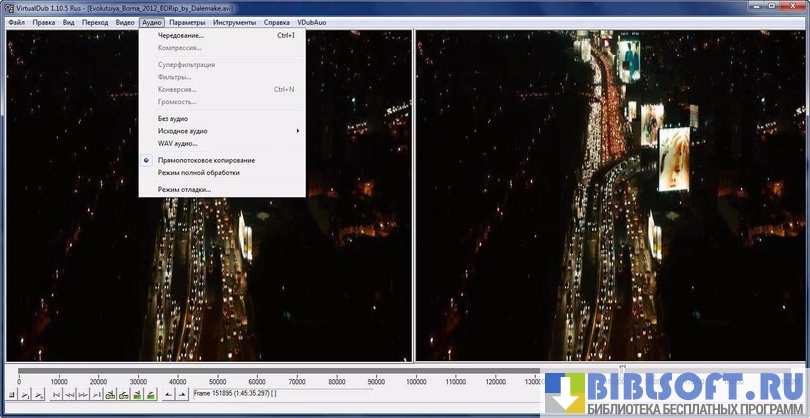Set the selection end marker

181,395
